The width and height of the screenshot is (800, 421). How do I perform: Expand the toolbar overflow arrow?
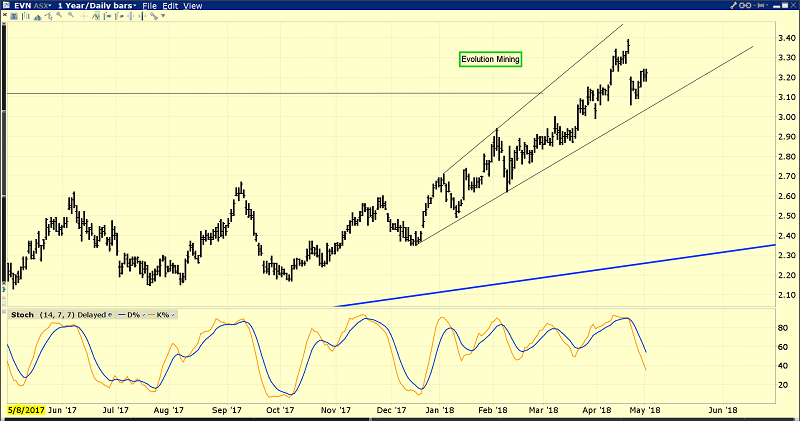[163, 16]
